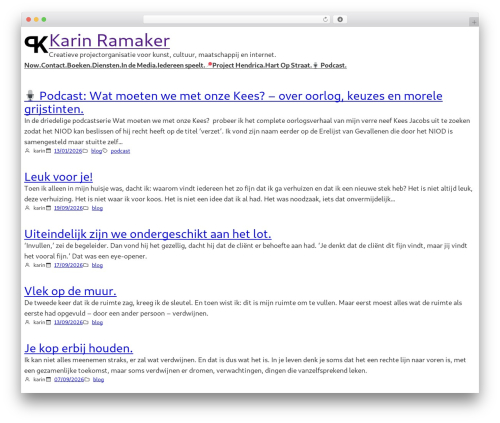Open Project Hendrica in the navigation
500x423 pixels.
[235, 65]
